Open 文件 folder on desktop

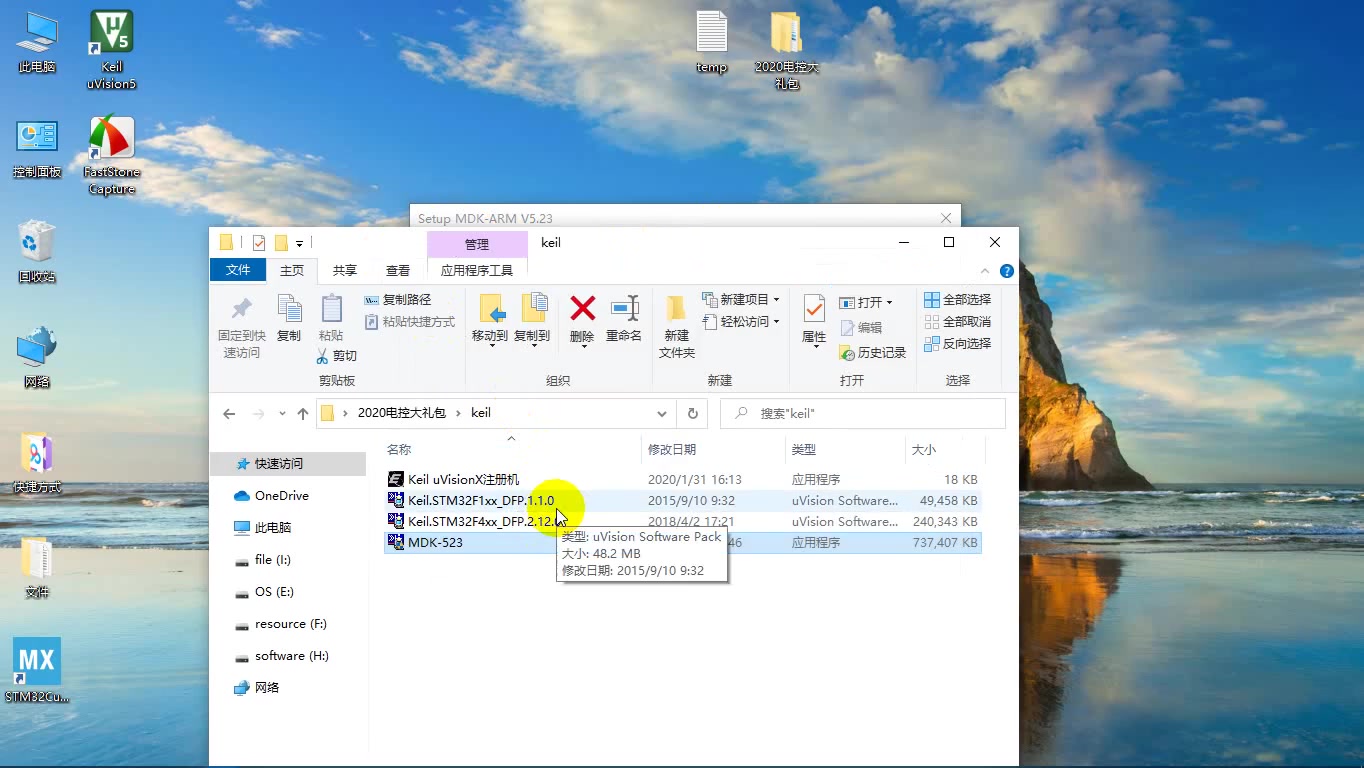[x=37, y=568]
